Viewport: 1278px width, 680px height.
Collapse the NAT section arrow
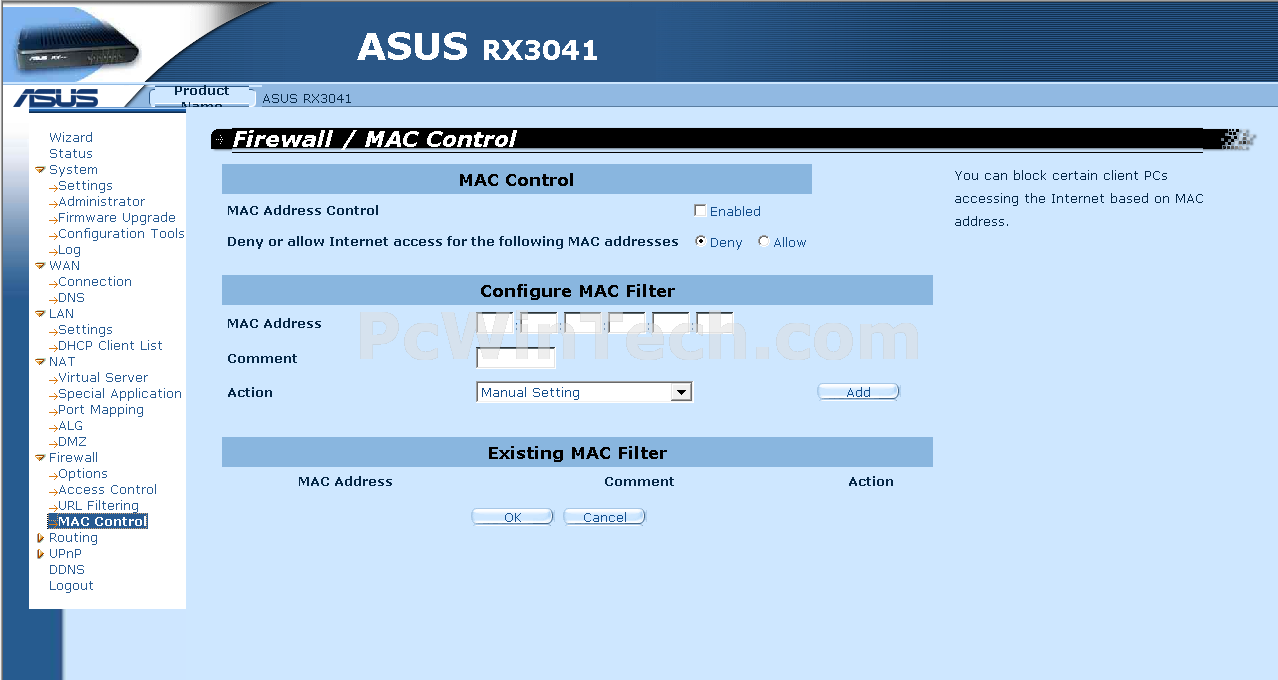click(x=40, y=362)
